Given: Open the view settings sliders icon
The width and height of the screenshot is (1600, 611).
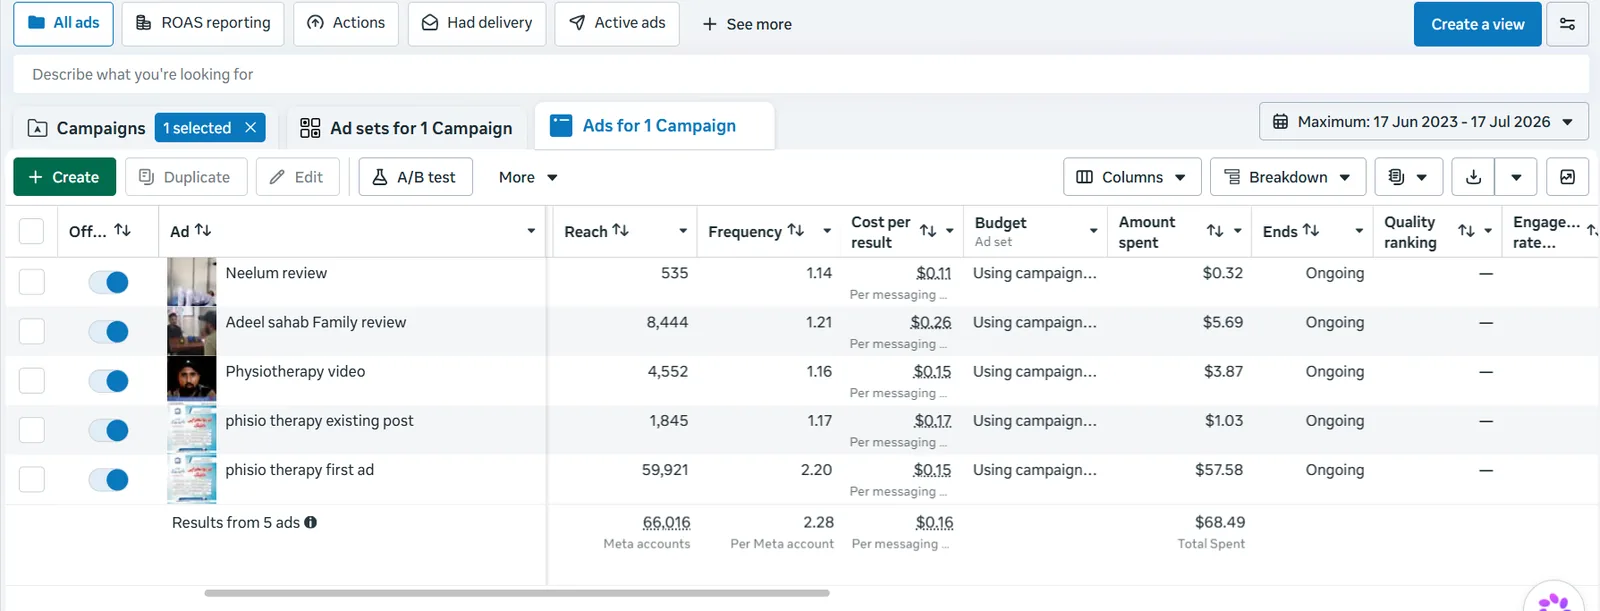Looking at the screenshot, I should (1567, 24).
